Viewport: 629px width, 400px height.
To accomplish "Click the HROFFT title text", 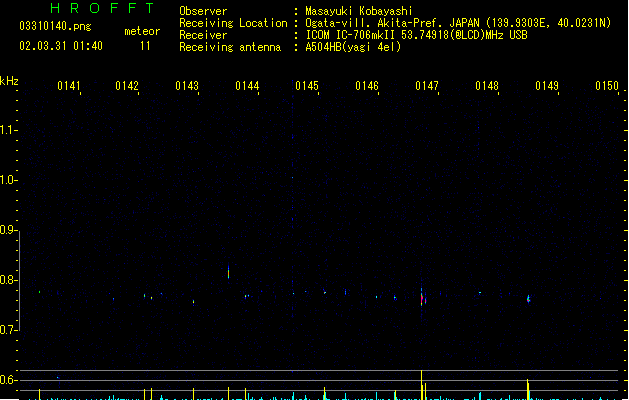I will click(x=102, y=8).
